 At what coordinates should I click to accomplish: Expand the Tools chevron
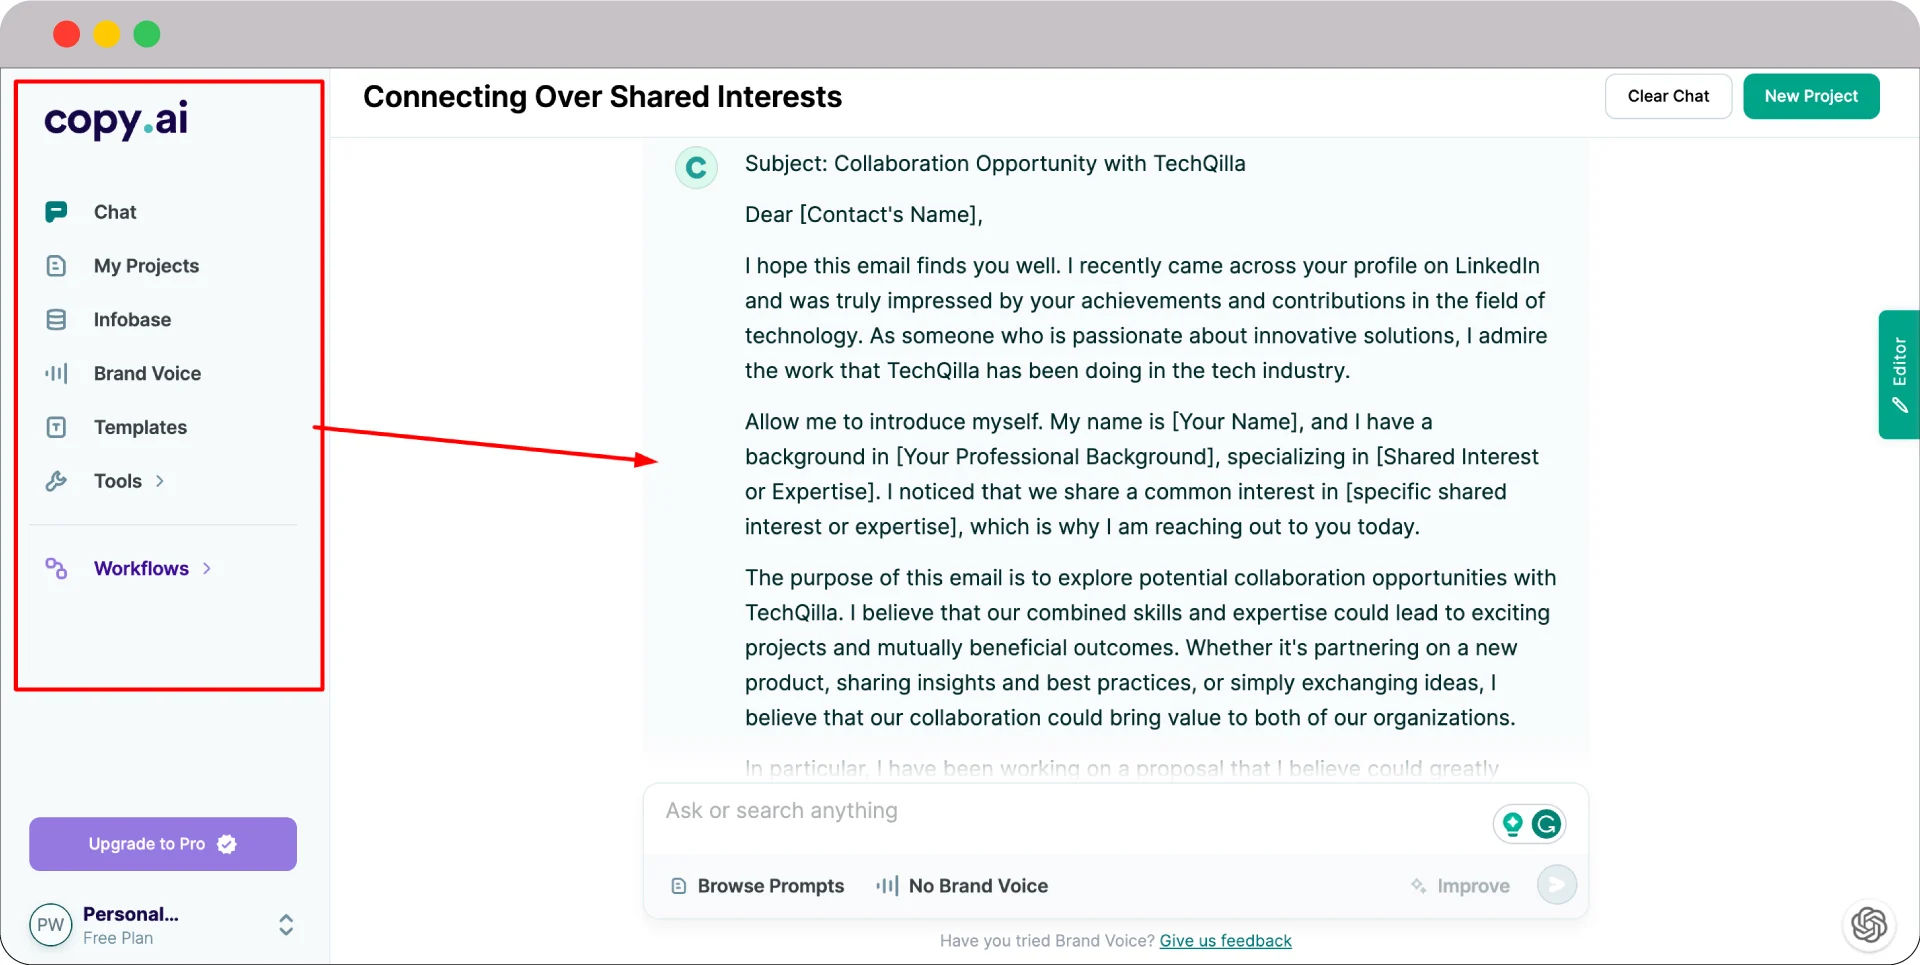point(160,481)
